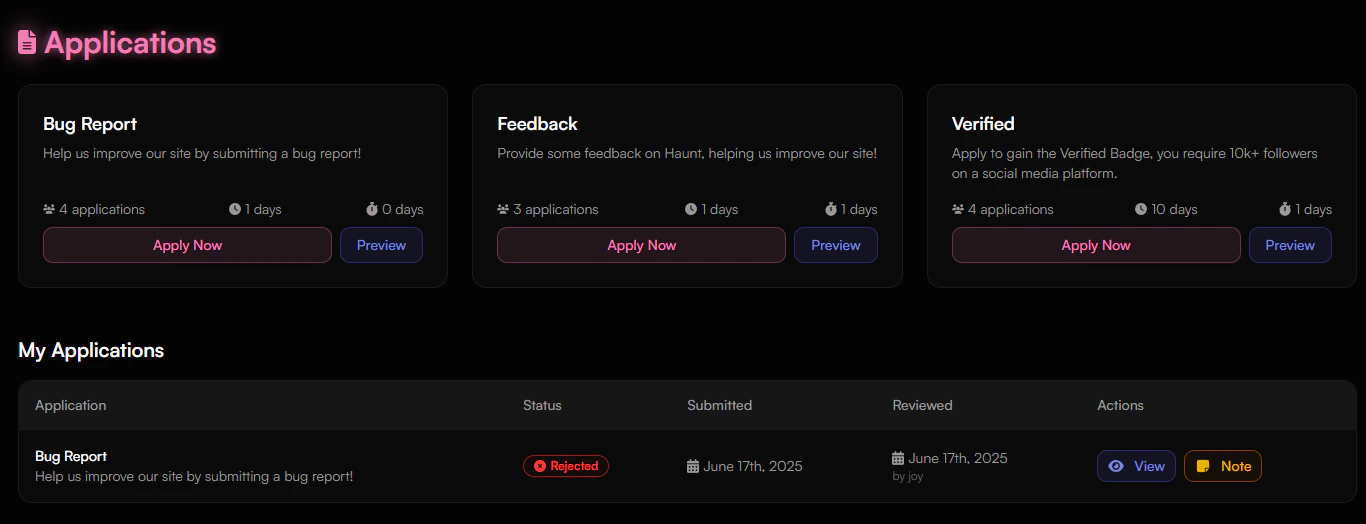Click the Bug Report card description text
The width and height of the screenshot is (1366, 524).
[x=202, y=154]
